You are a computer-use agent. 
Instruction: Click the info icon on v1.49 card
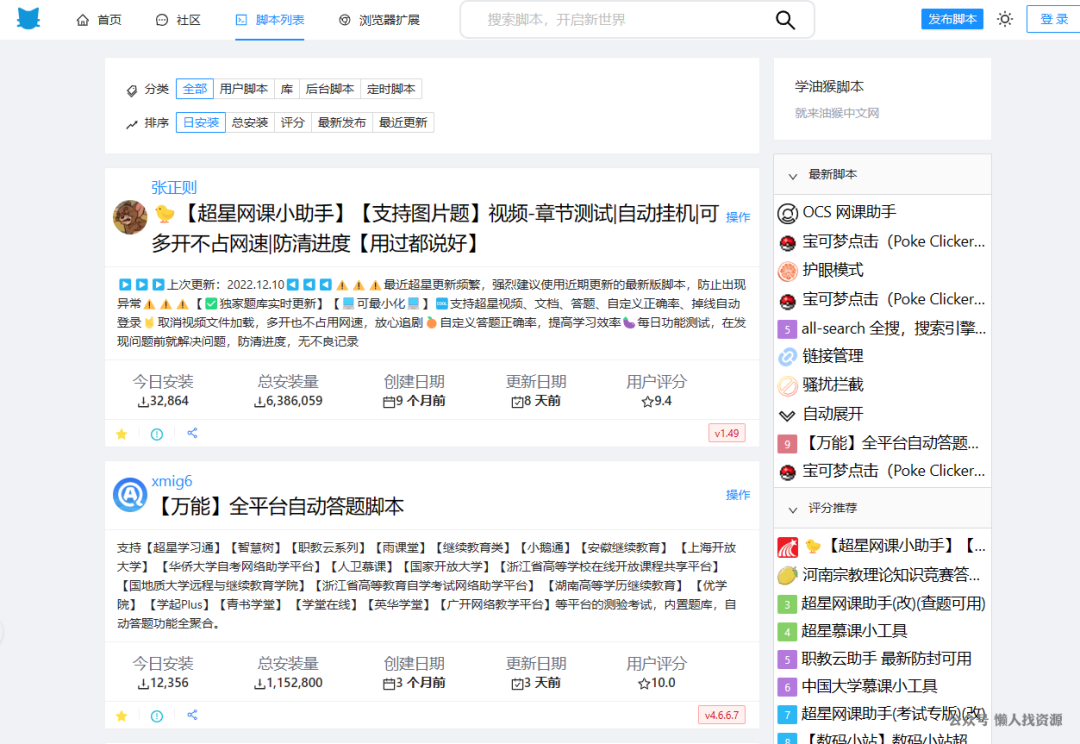click(157, 434)
